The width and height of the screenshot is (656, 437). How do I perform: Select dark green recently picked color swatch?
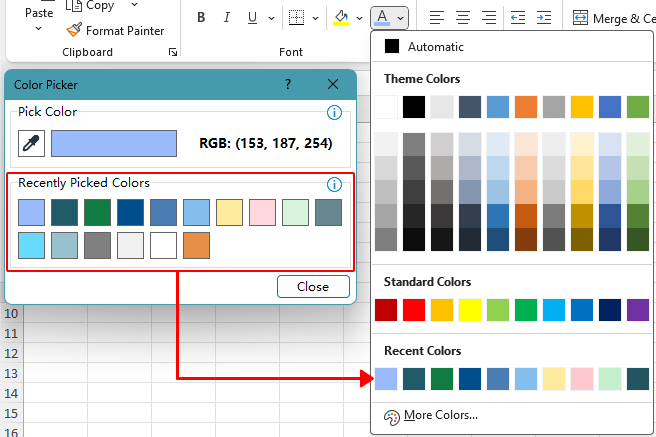click(97, 212)
